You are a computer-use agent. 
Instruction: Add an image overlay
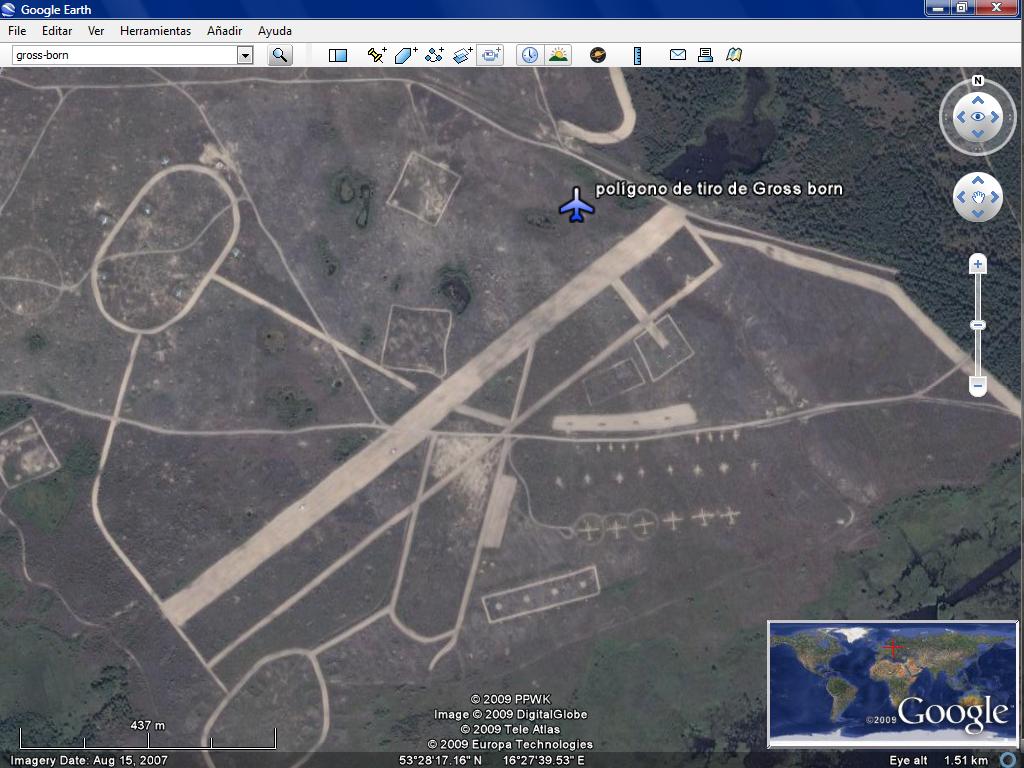[x=462, y=55]
